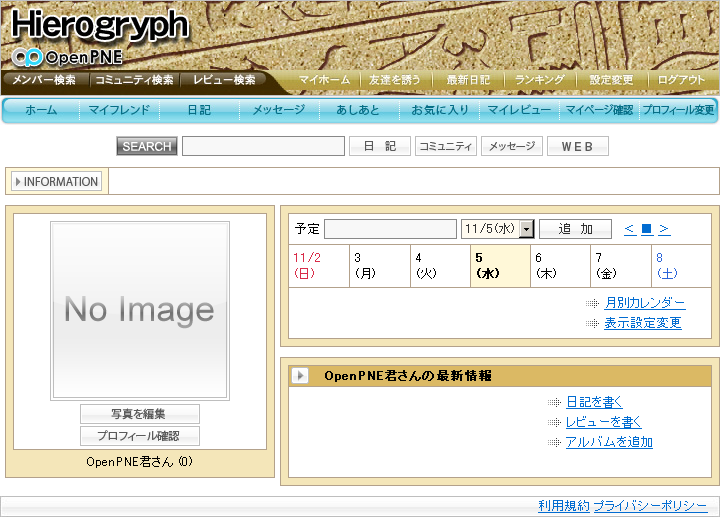Open the 利用規約 footer link
This screenshot has width=720, height=517.
pyautogui.click(x=564, y=506)
